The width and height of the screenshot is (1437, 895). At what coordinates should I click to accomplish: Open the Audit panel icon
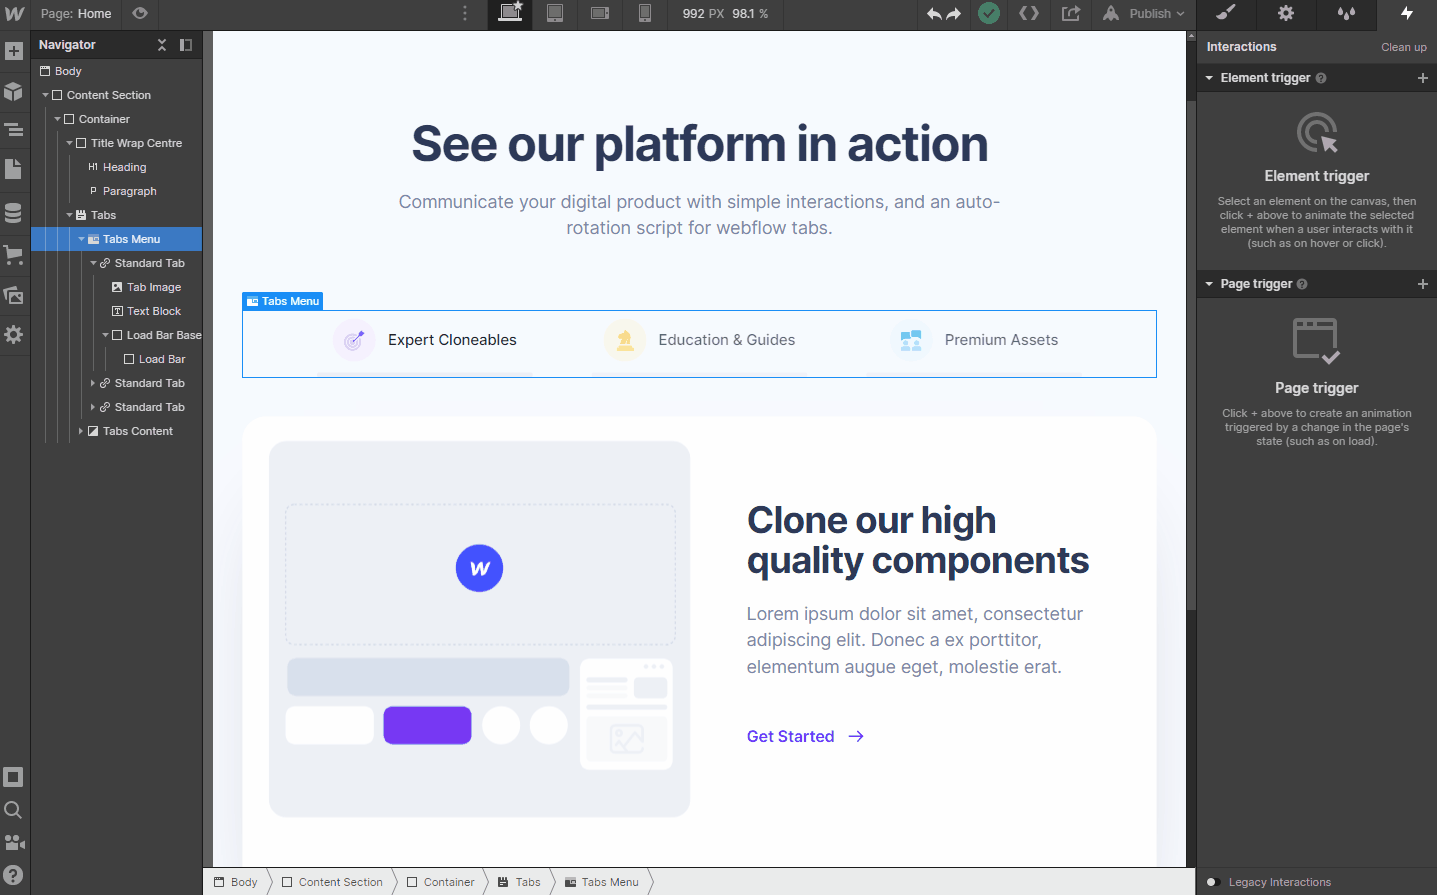coord(14,777)
